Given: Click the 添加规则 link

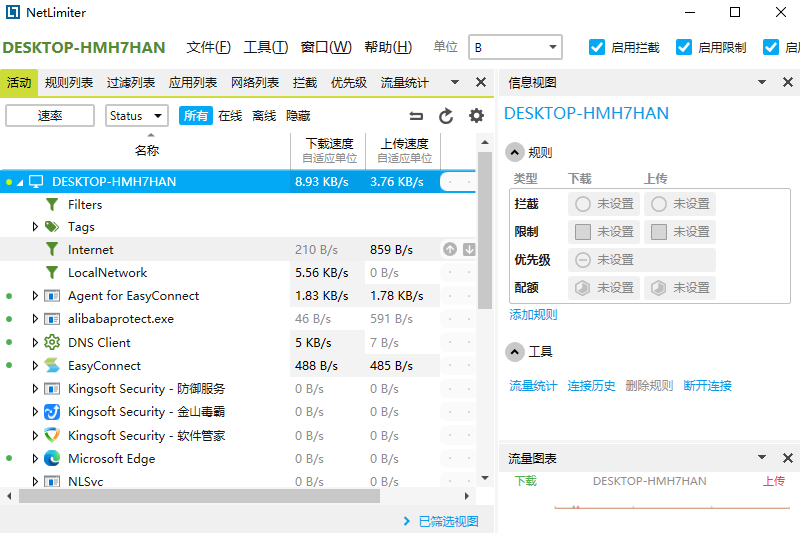Looking at the screenshot, I should click(x=533, y=315).
